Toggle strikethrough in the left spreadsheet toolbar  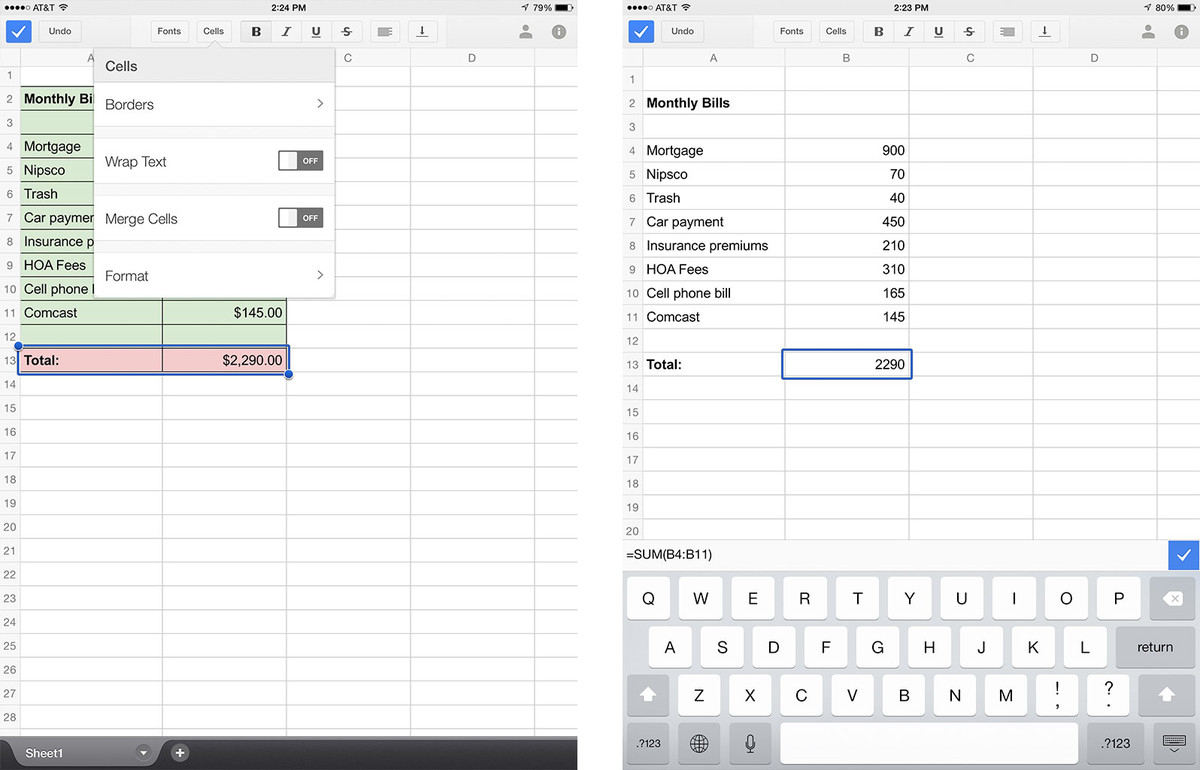(346, 31)
